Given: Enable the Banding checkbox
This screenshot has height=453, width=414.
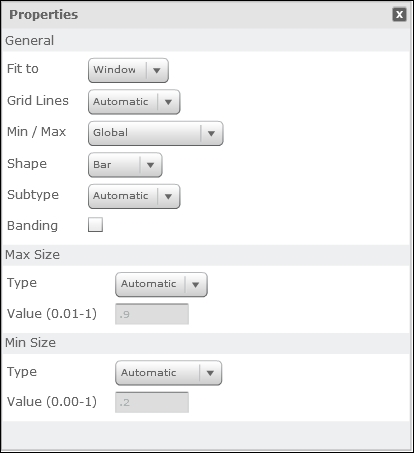Looking at the screenshot, I should pyautogui.click(x=95, y=225).
